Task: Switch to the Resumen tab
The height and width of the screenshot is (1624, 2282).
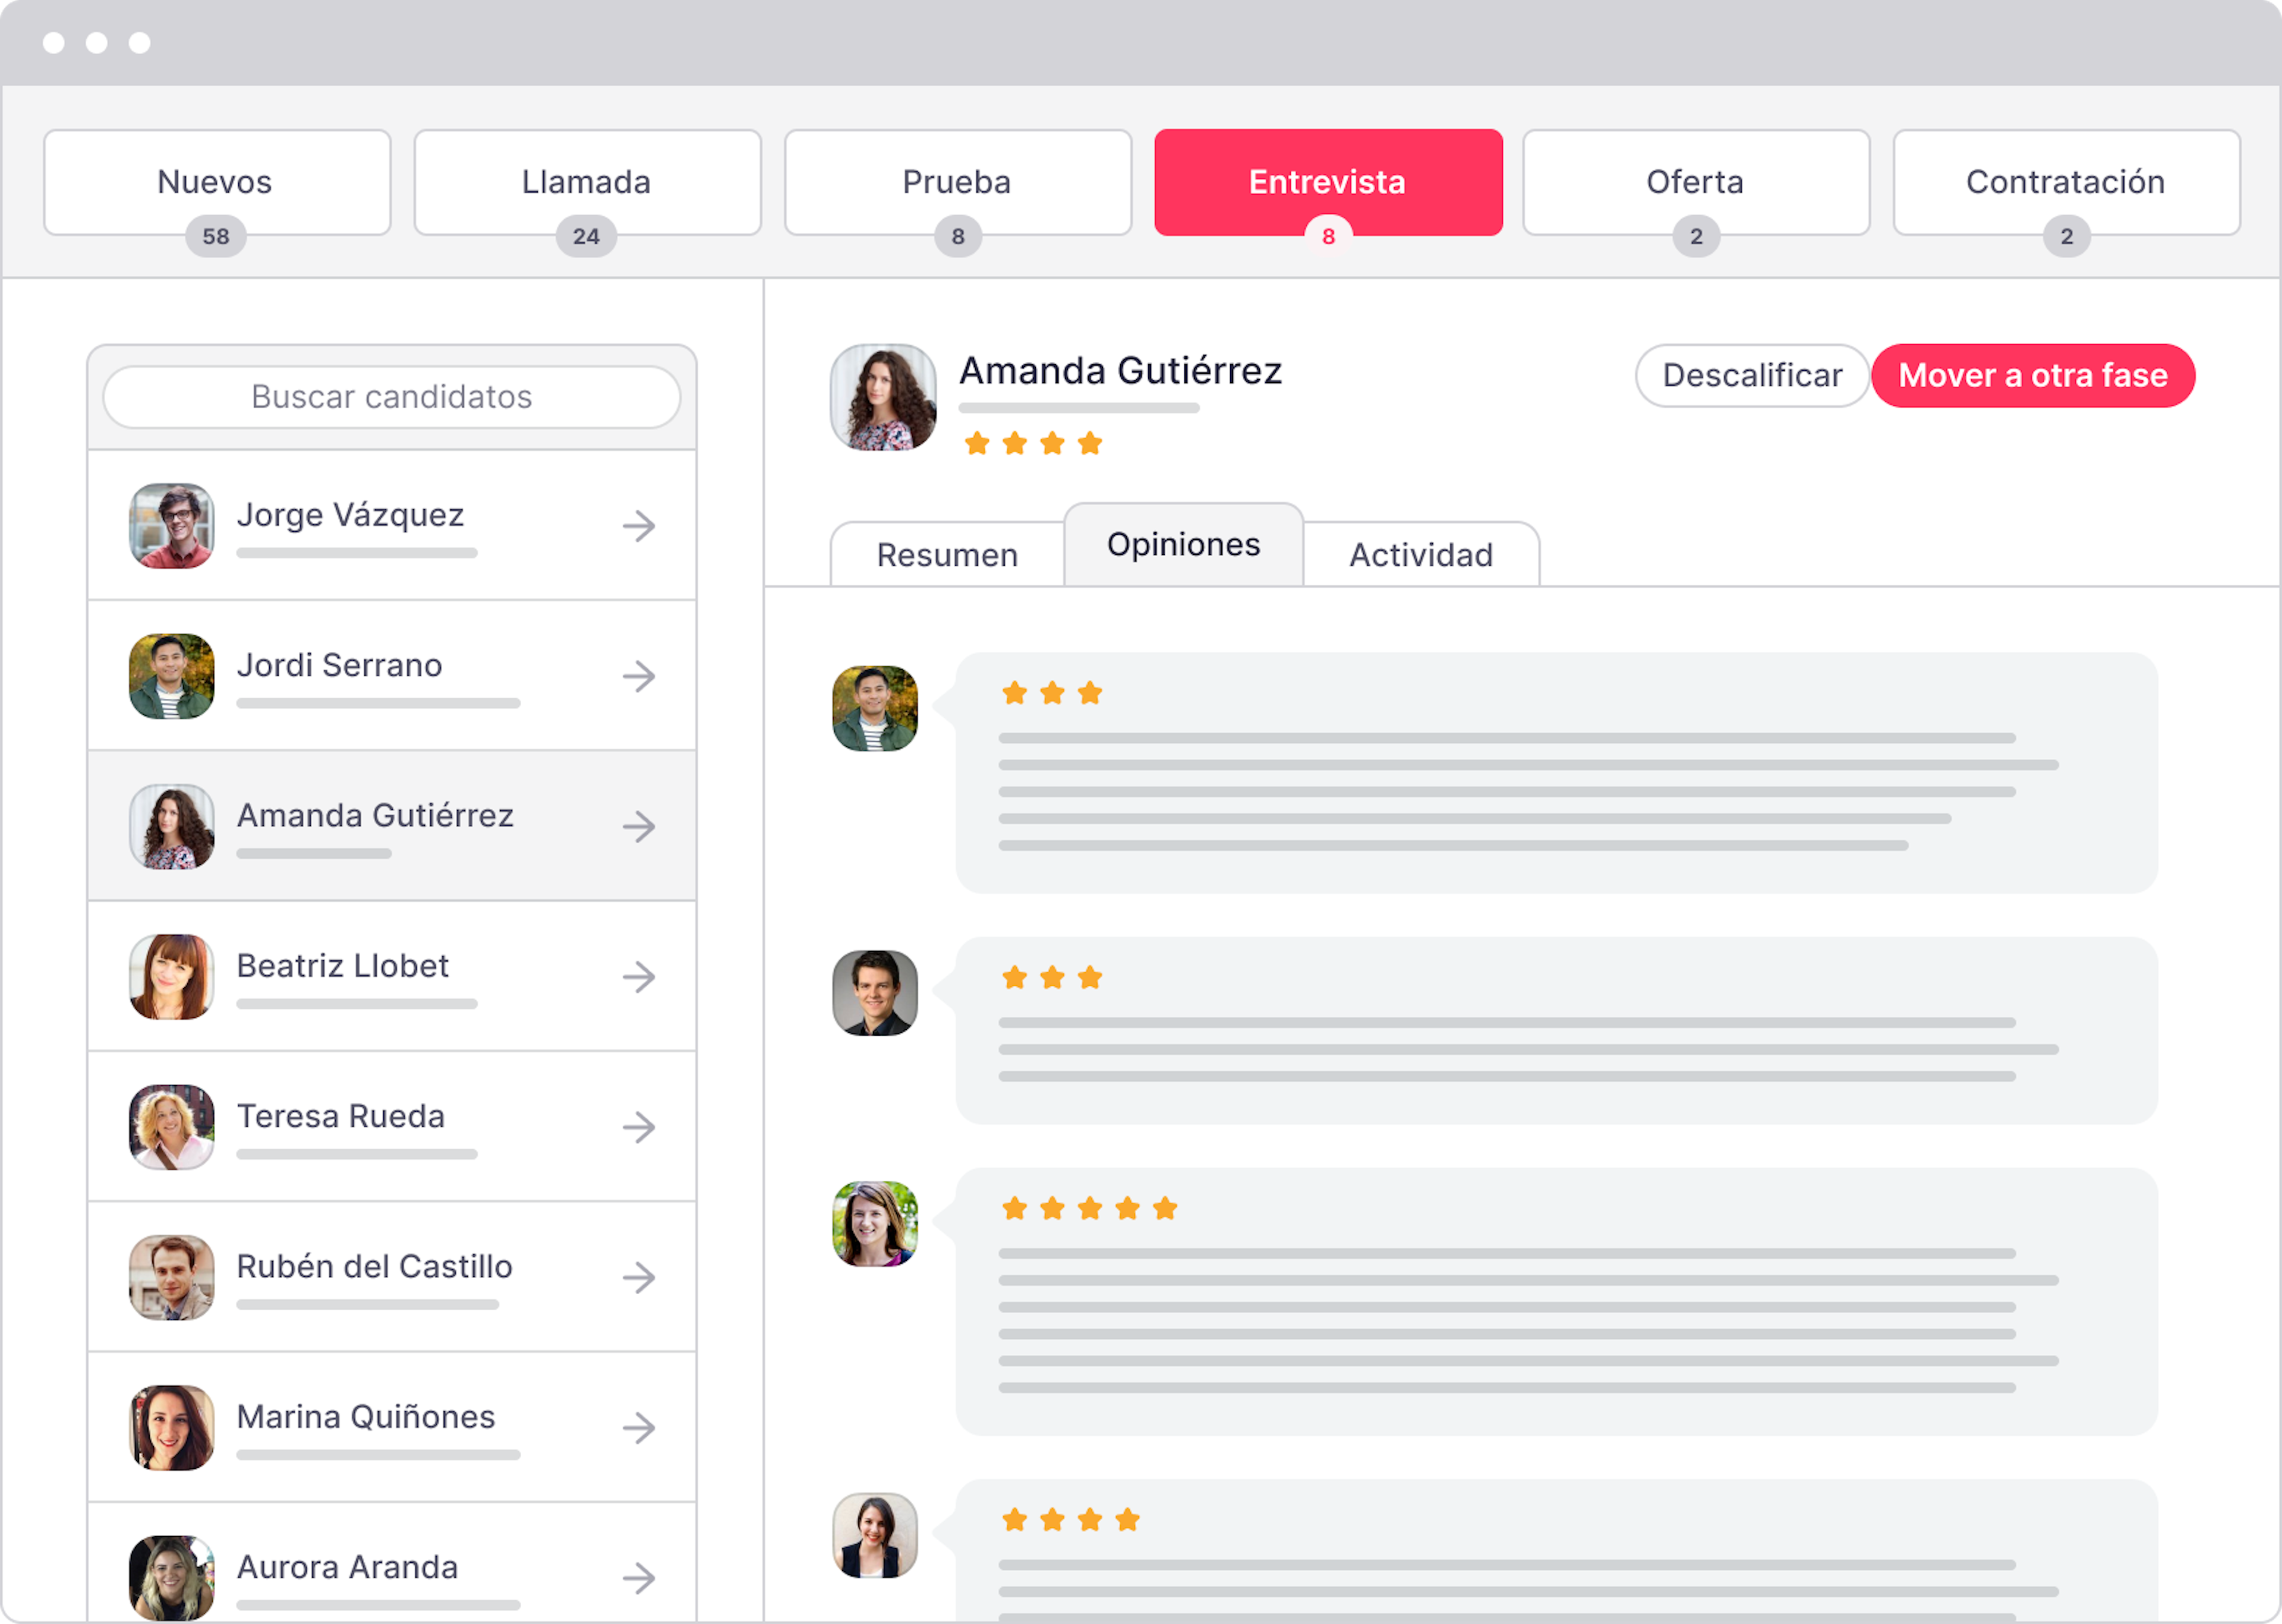Action: click(x=947, y=554)
